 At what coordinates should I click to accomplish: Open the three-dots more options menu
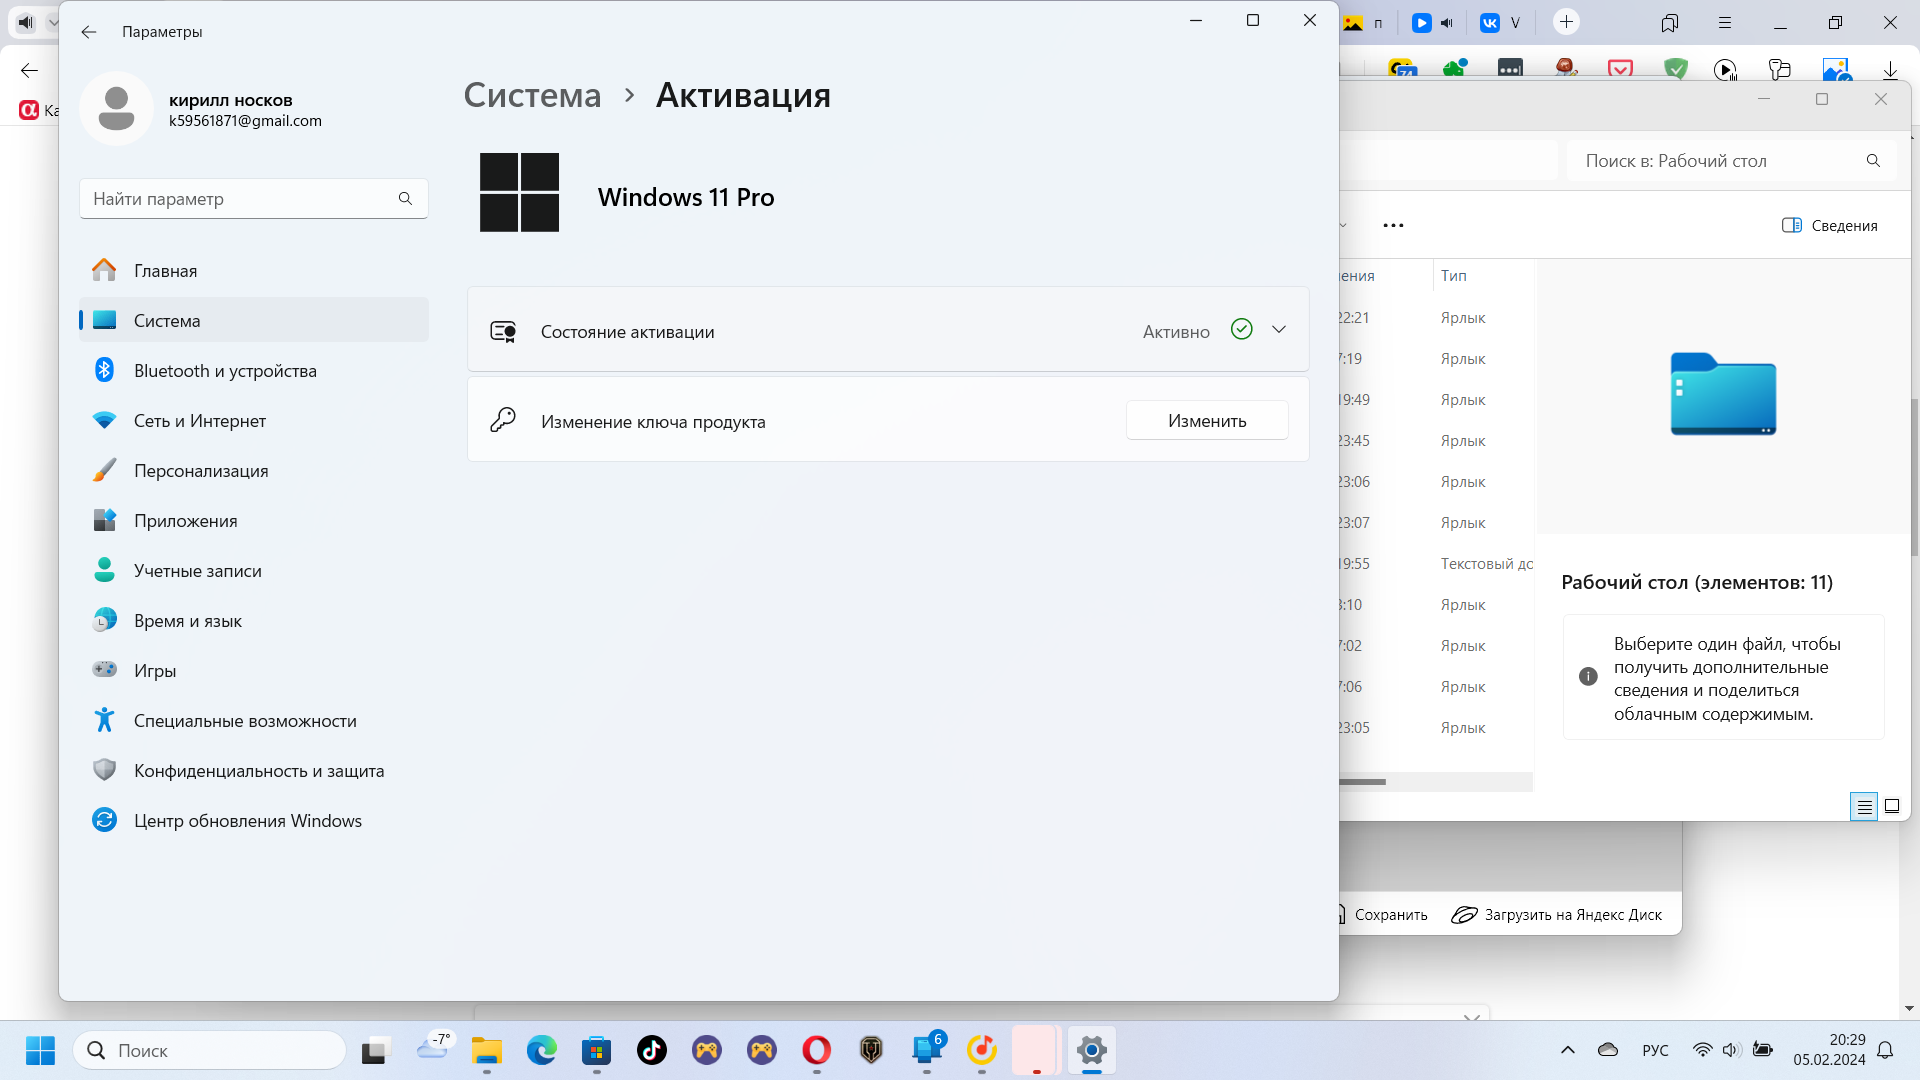click(x=1393, y=226)
